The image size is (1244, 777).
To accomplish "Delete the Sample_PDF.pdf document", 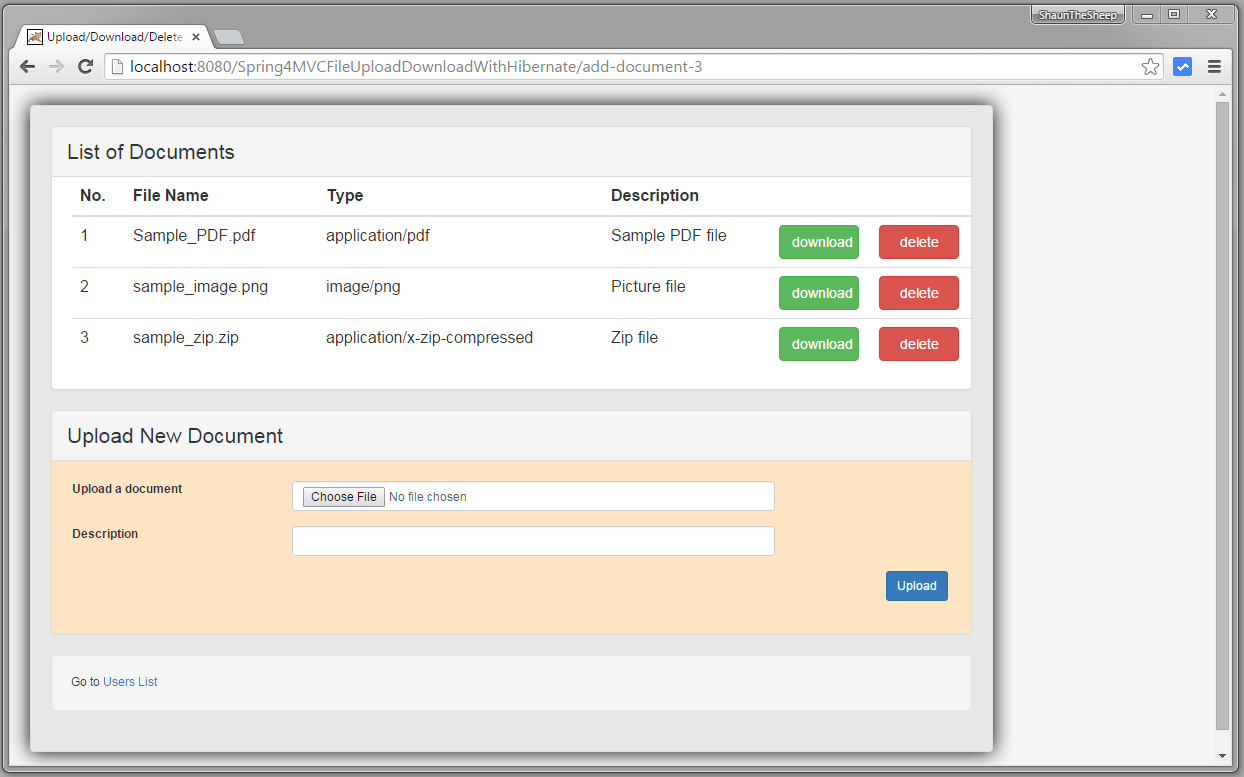I will pos(918,242).
